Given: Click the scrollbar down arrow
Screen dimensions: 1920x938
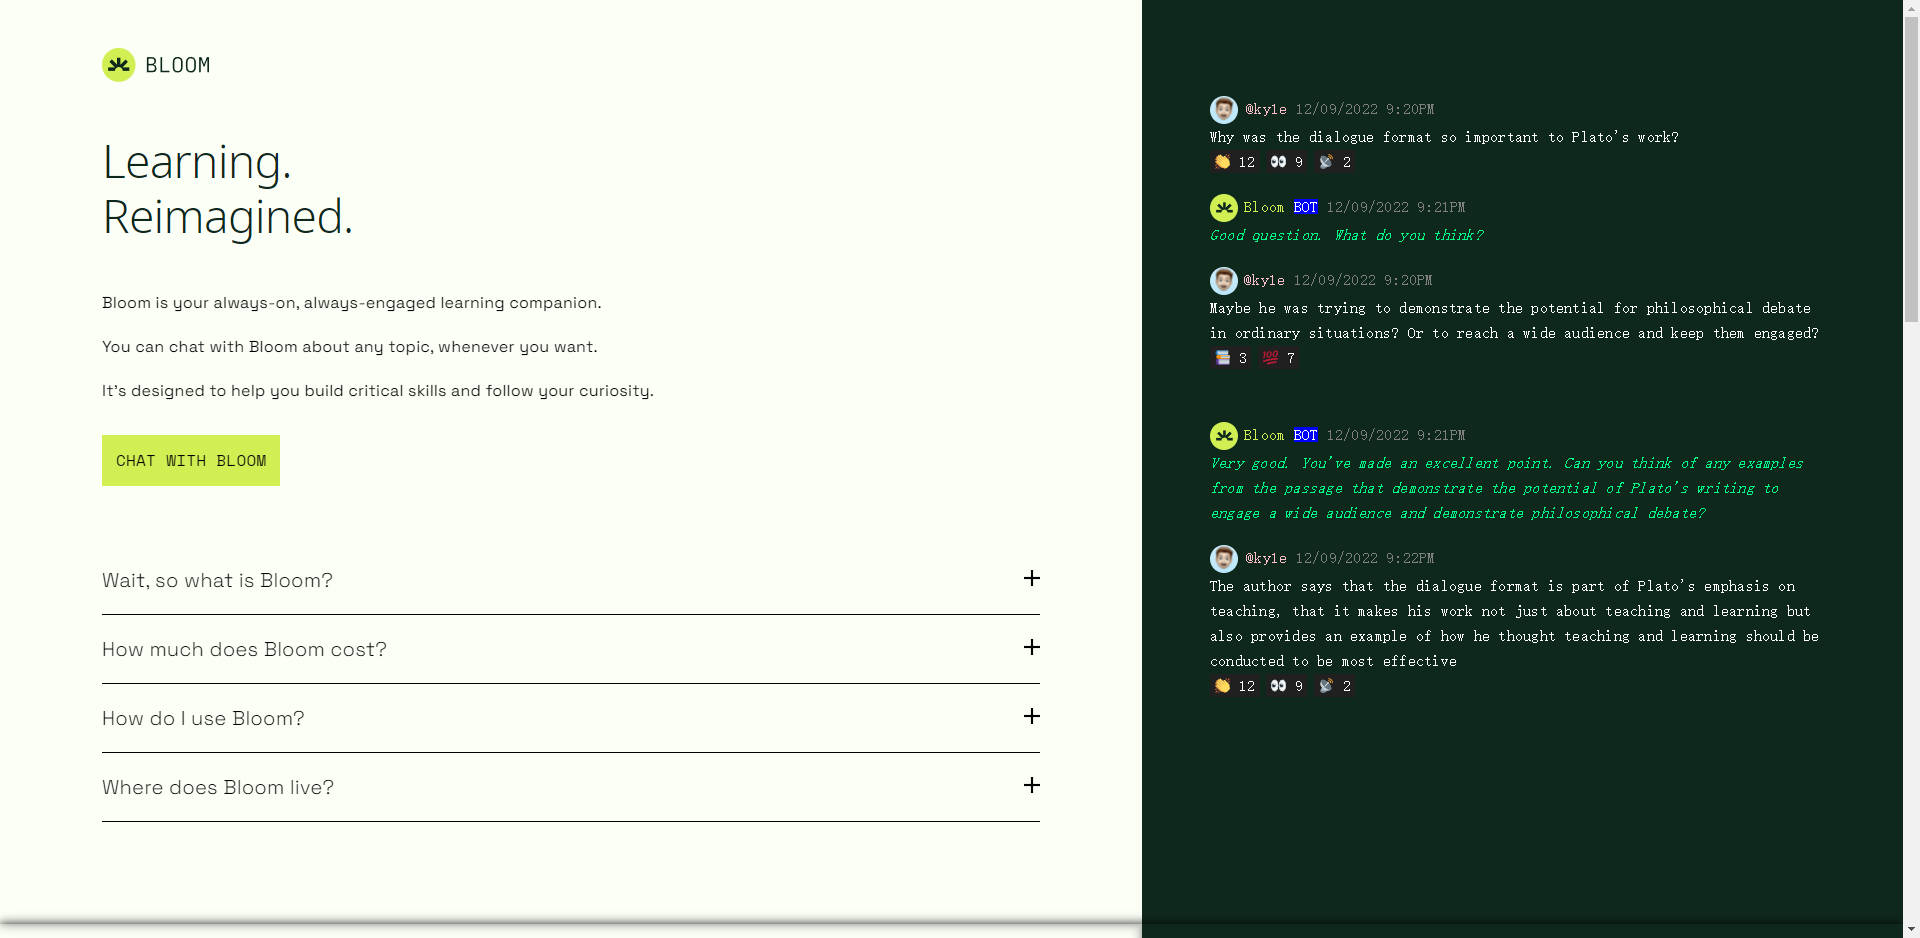Looking at the screenshot, I should coord(1911,929).
